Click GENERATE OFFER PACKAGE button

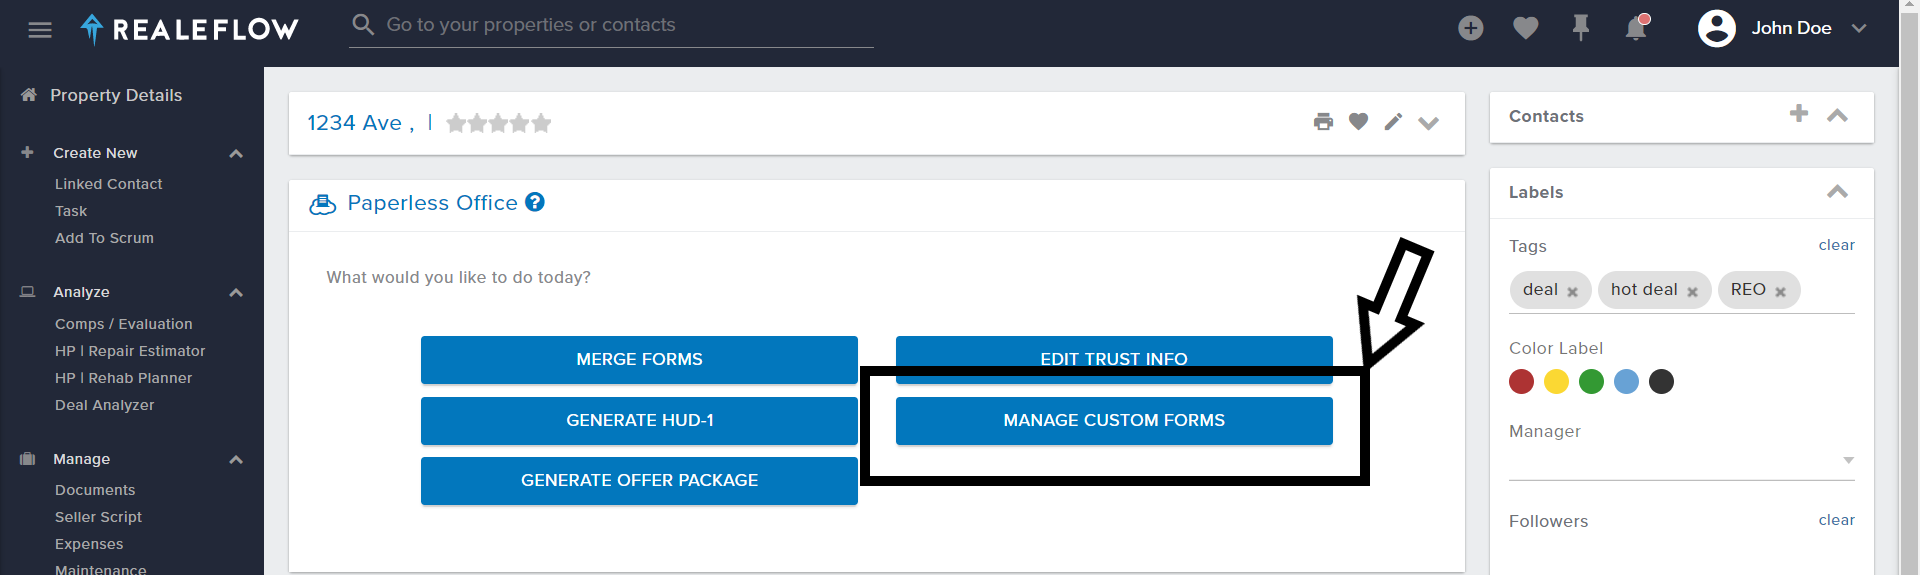pyautogui.click(x=639, y=480)
